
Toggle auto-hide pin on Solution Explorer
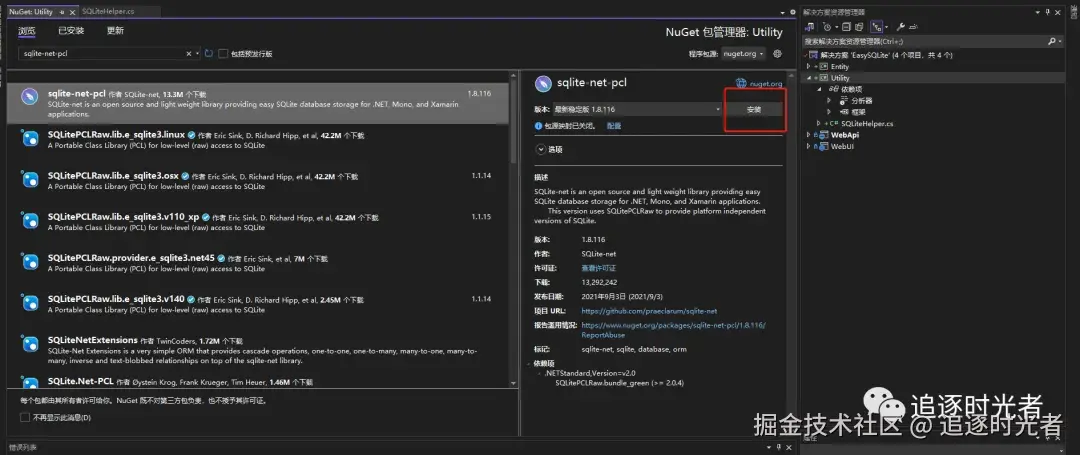click(1048, 12)
